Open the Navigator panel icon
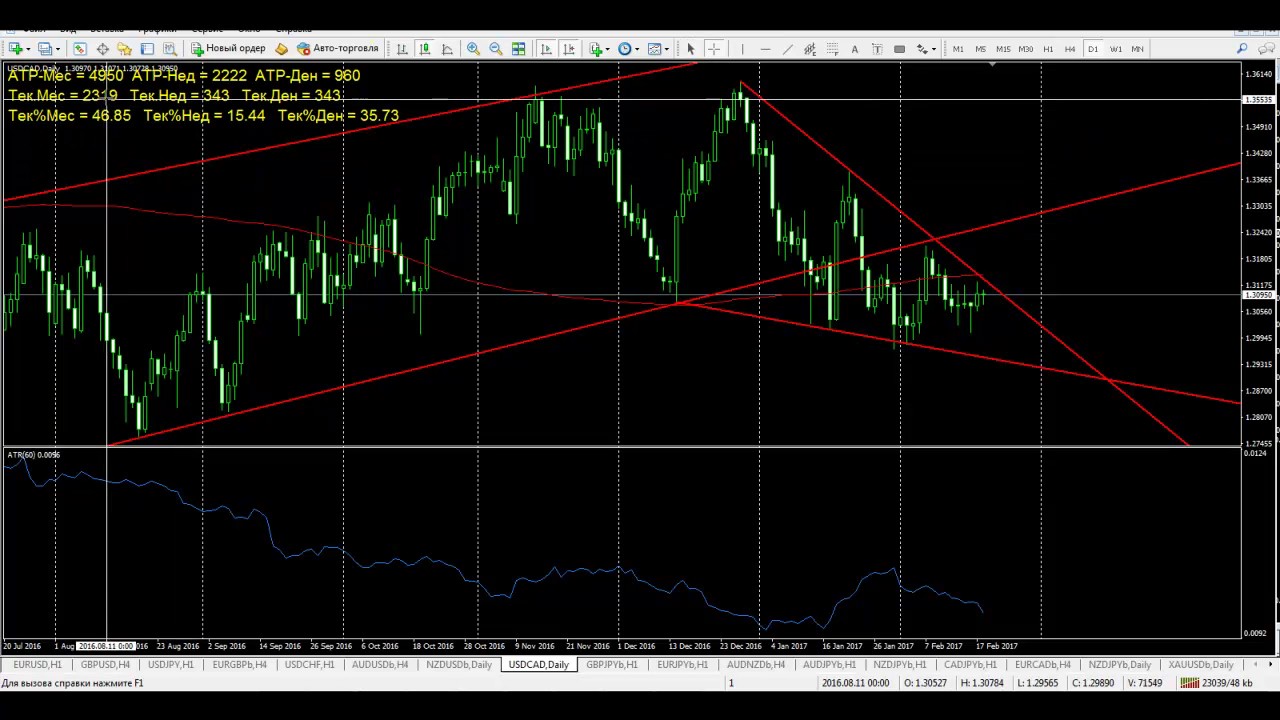1280x720 pixels. (124, 48)
